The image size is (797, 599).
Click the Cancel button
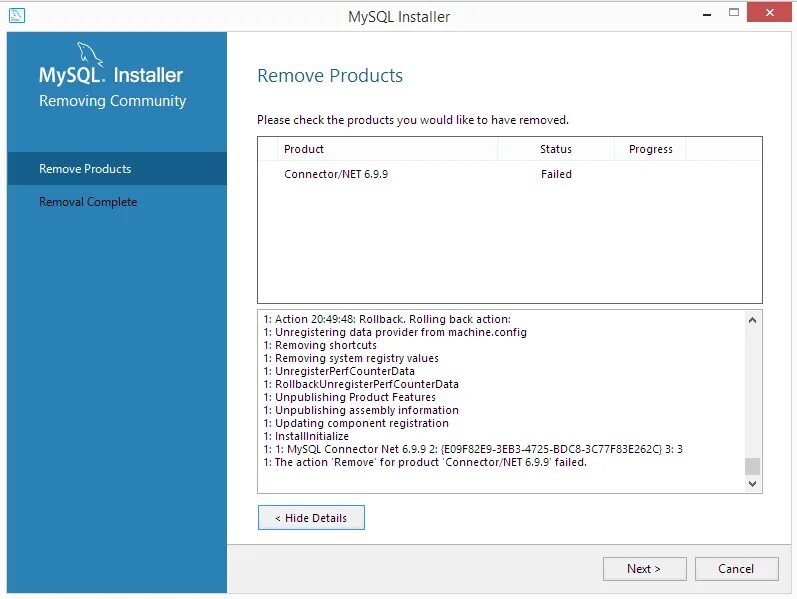coord(737,568)
